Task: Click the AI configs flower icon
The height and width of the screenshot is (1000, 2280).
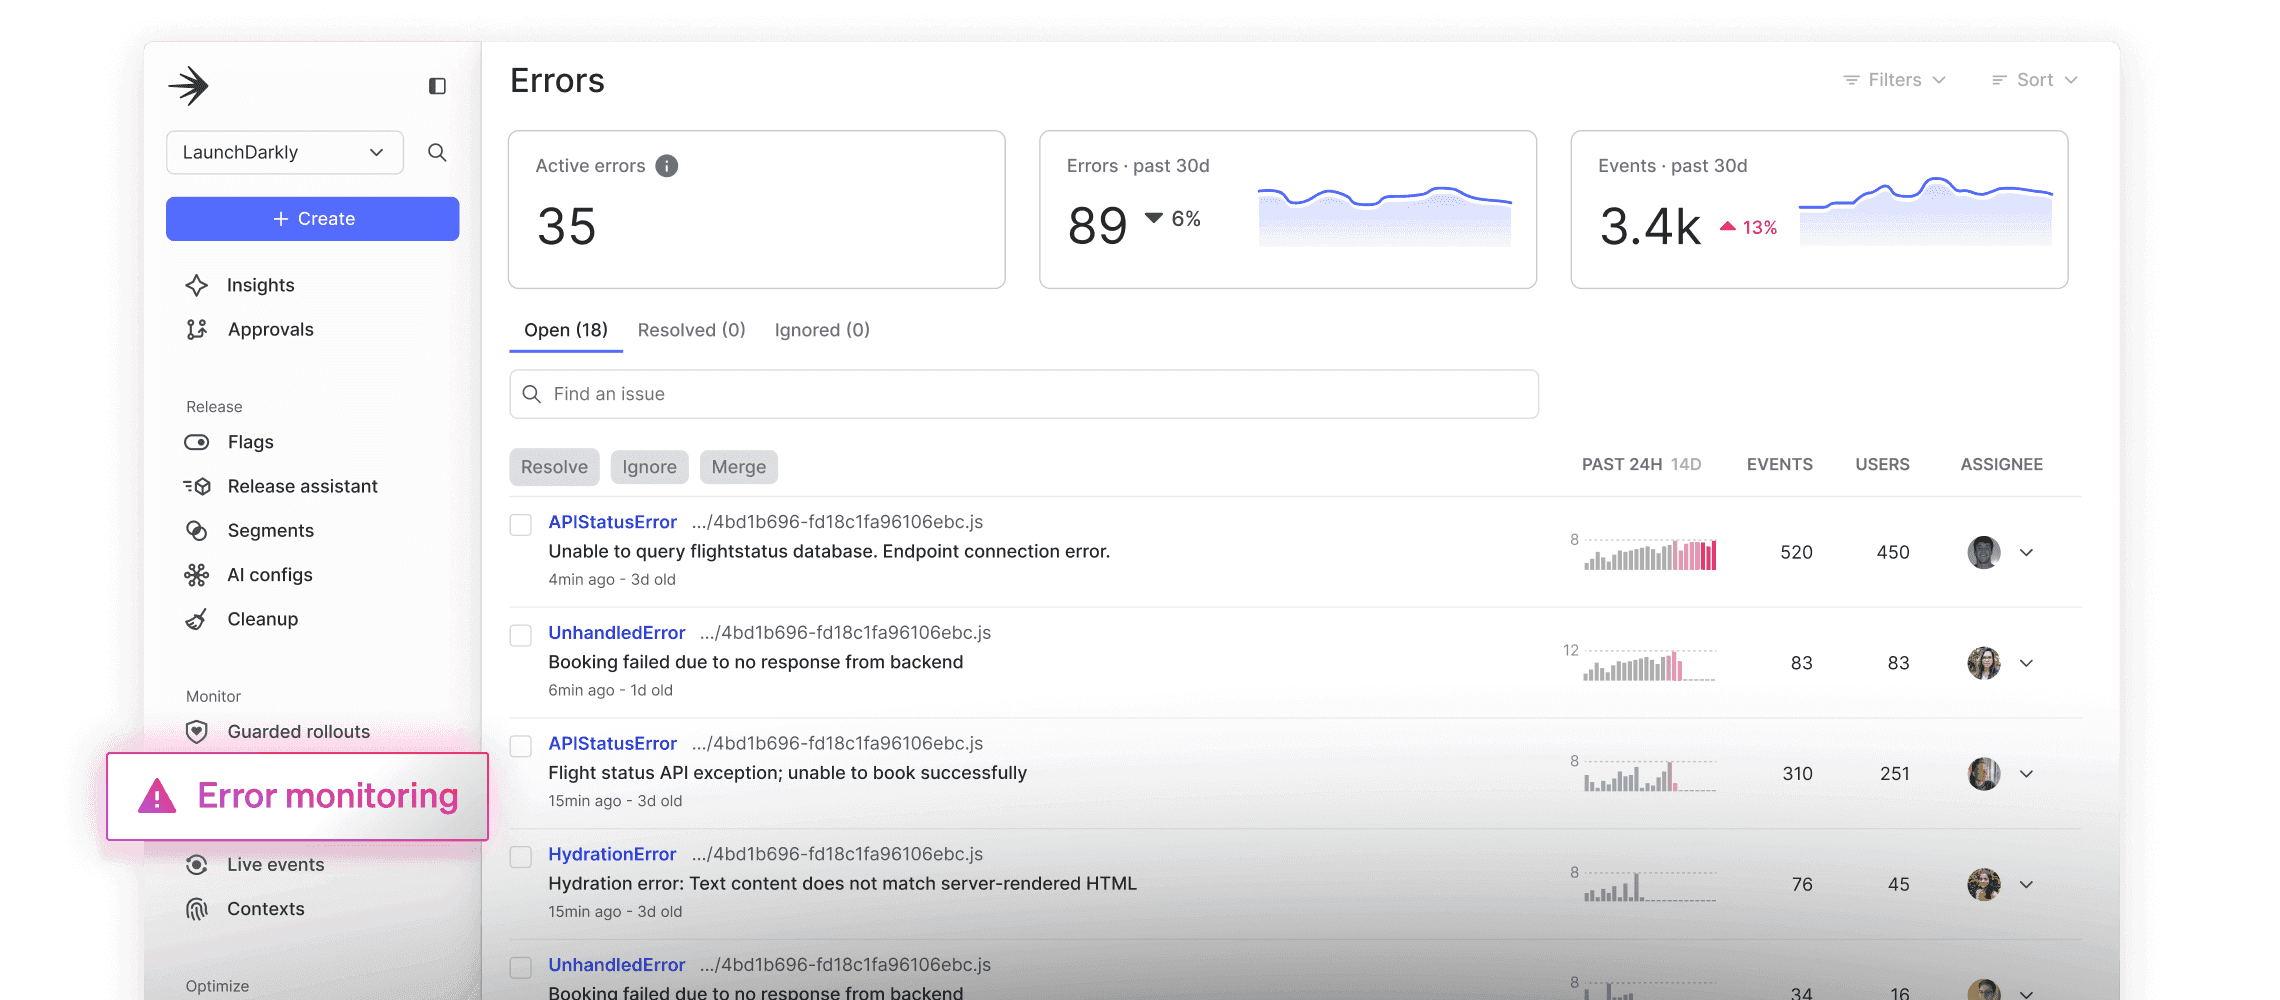Action: 196,575
